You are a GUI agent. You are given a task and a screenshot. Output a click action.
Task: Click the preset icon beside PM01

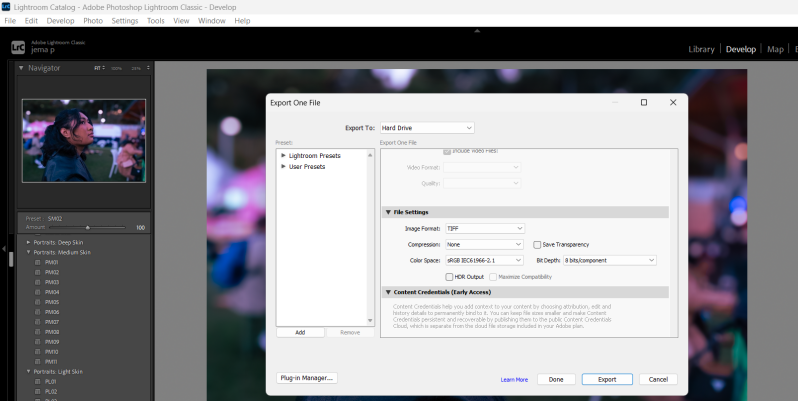38,263
